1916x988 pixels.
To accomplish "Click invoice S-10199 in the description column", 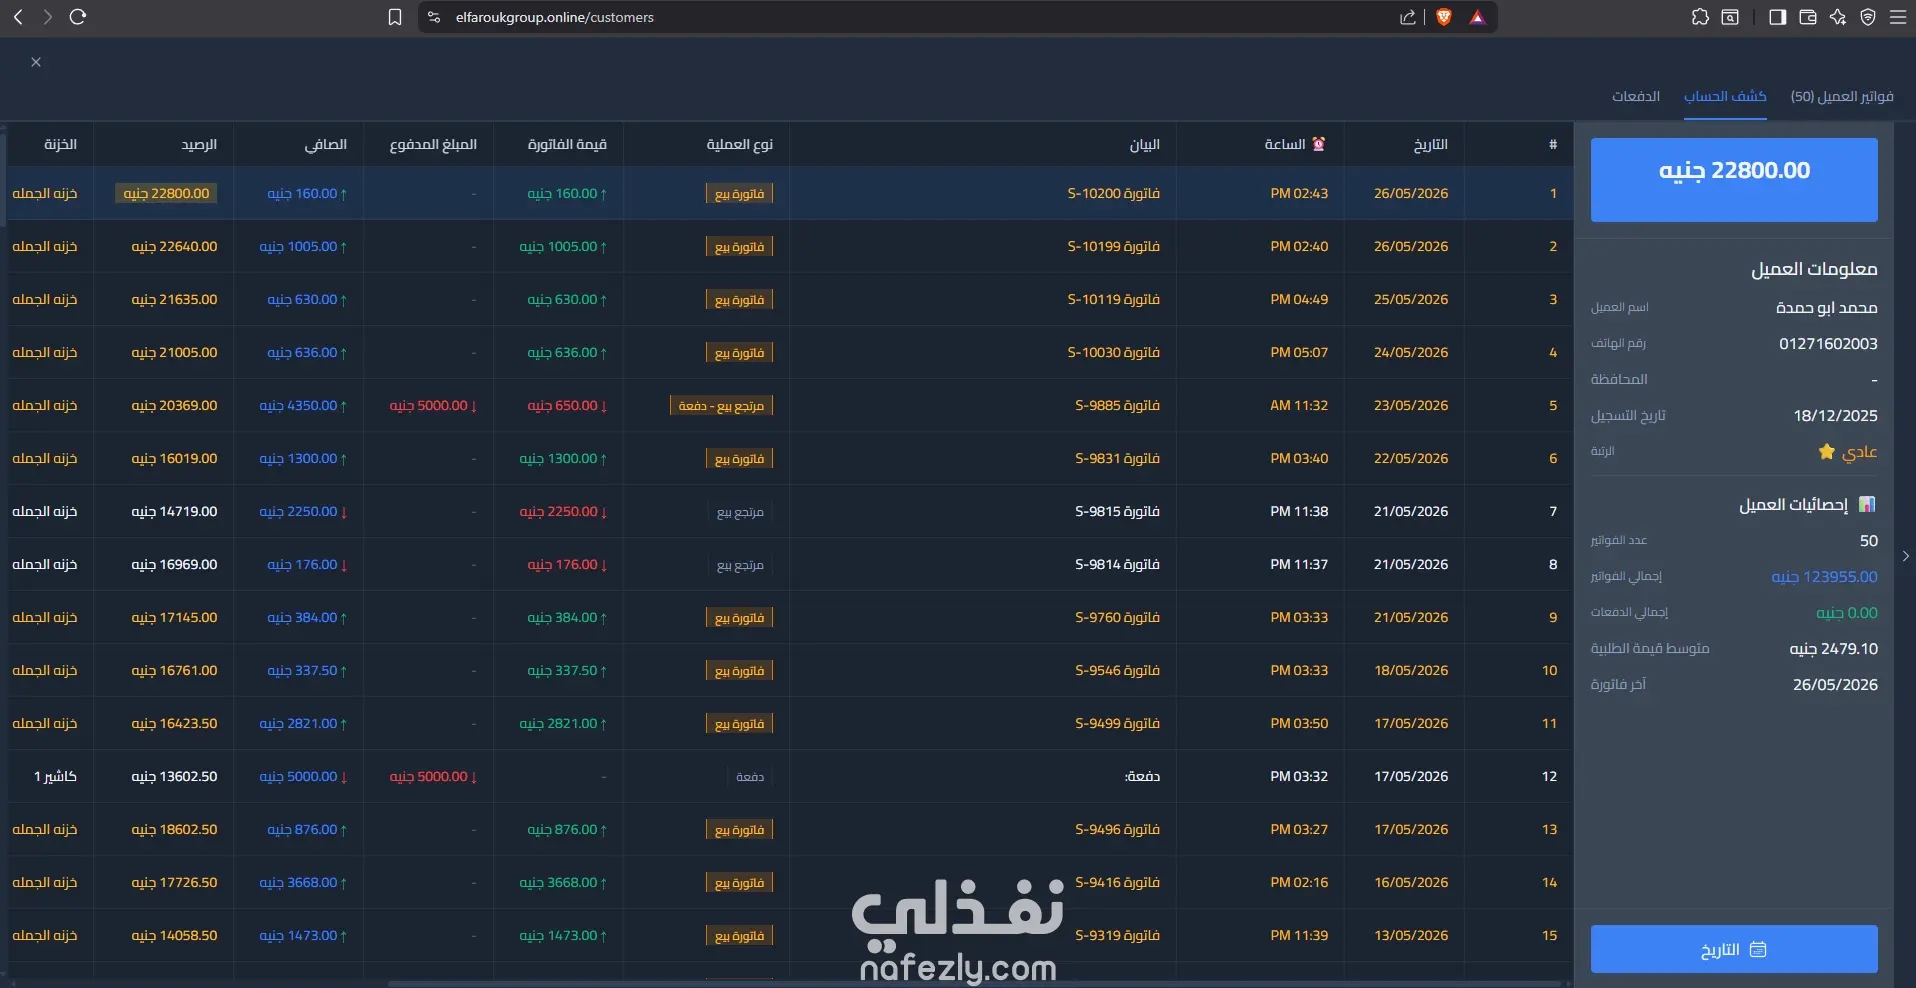I will (1114, 246).
